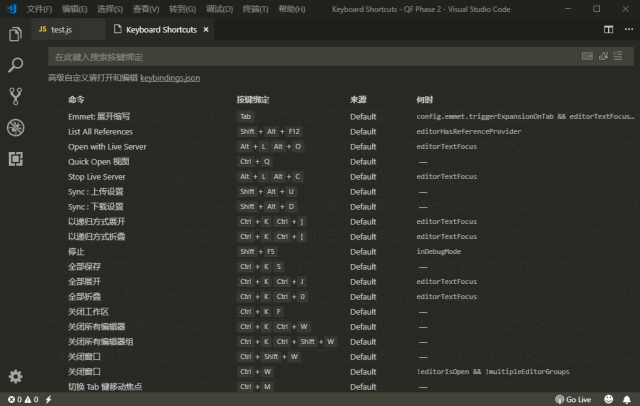The image size is (640, 406).
Task: Click the 按键绑定 column header
Action: point(253,100)
